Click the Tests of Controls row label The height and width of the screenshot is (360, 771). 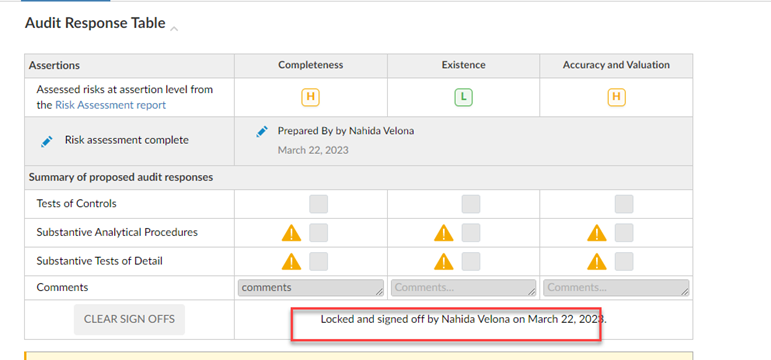click(x=76, y=204)
